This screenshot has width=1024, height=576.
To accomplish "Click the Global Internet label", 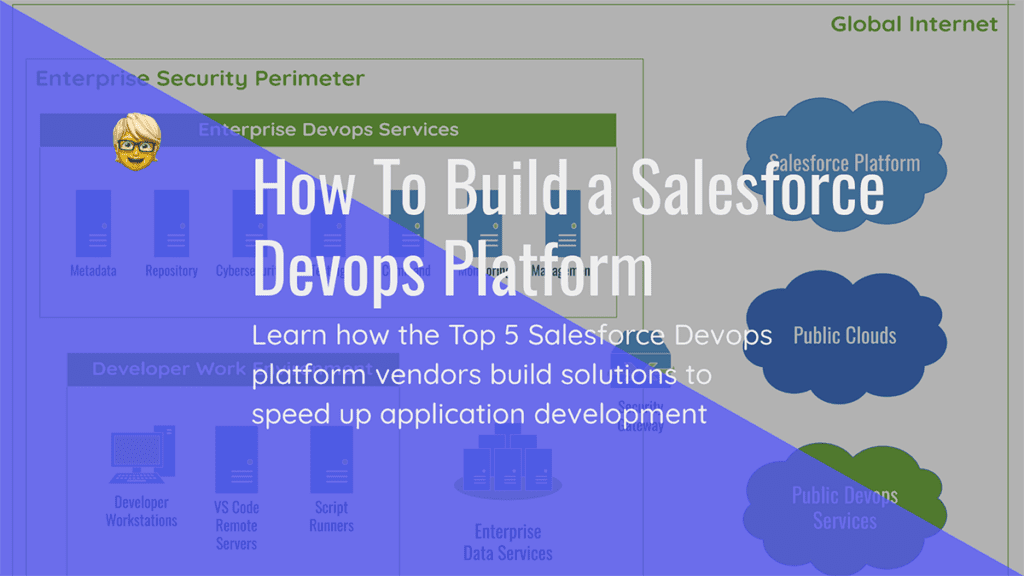I will point(914,24).
